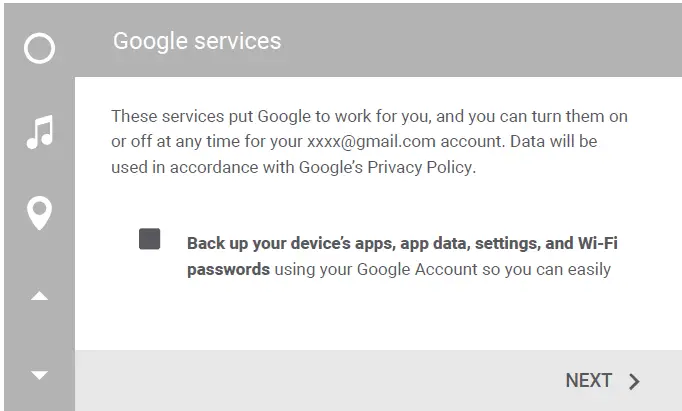The height and width of the screenshot is (411, 682).
Task: Enable the device backup checkbox
Action: tap(150, 240)
